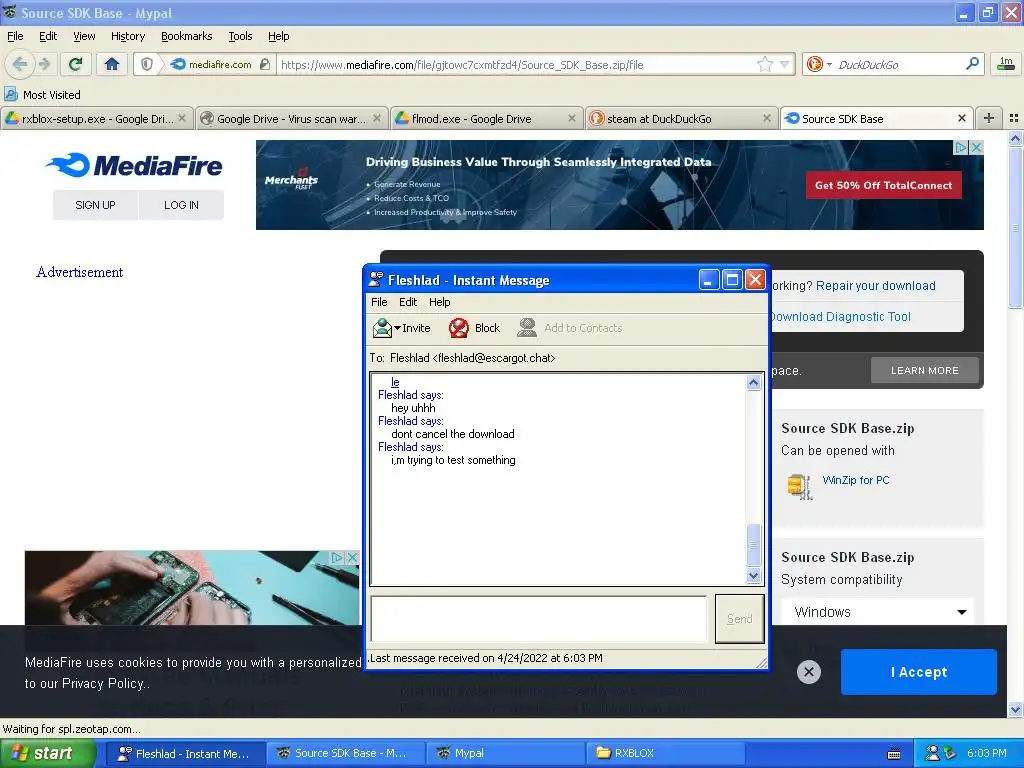Bookmark this page with the star icon

(x=765, y=64)
